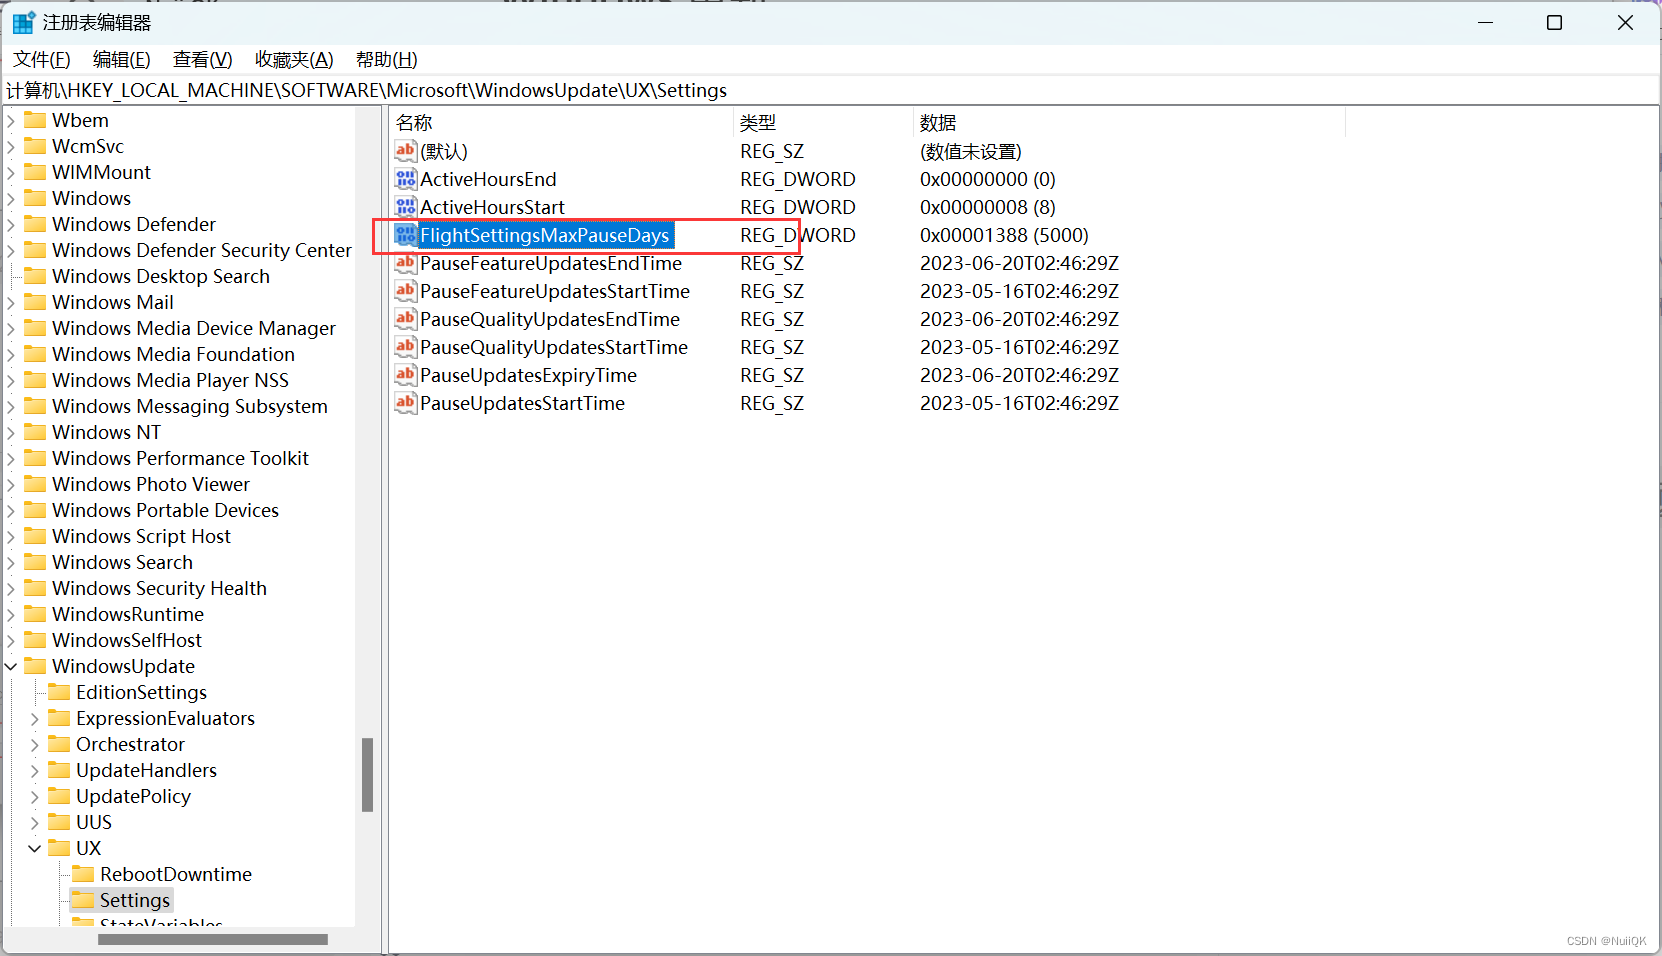The image size is (1662, 956).
Task: Click the UpdatePolicy folder icon
Action: (59, 796)
